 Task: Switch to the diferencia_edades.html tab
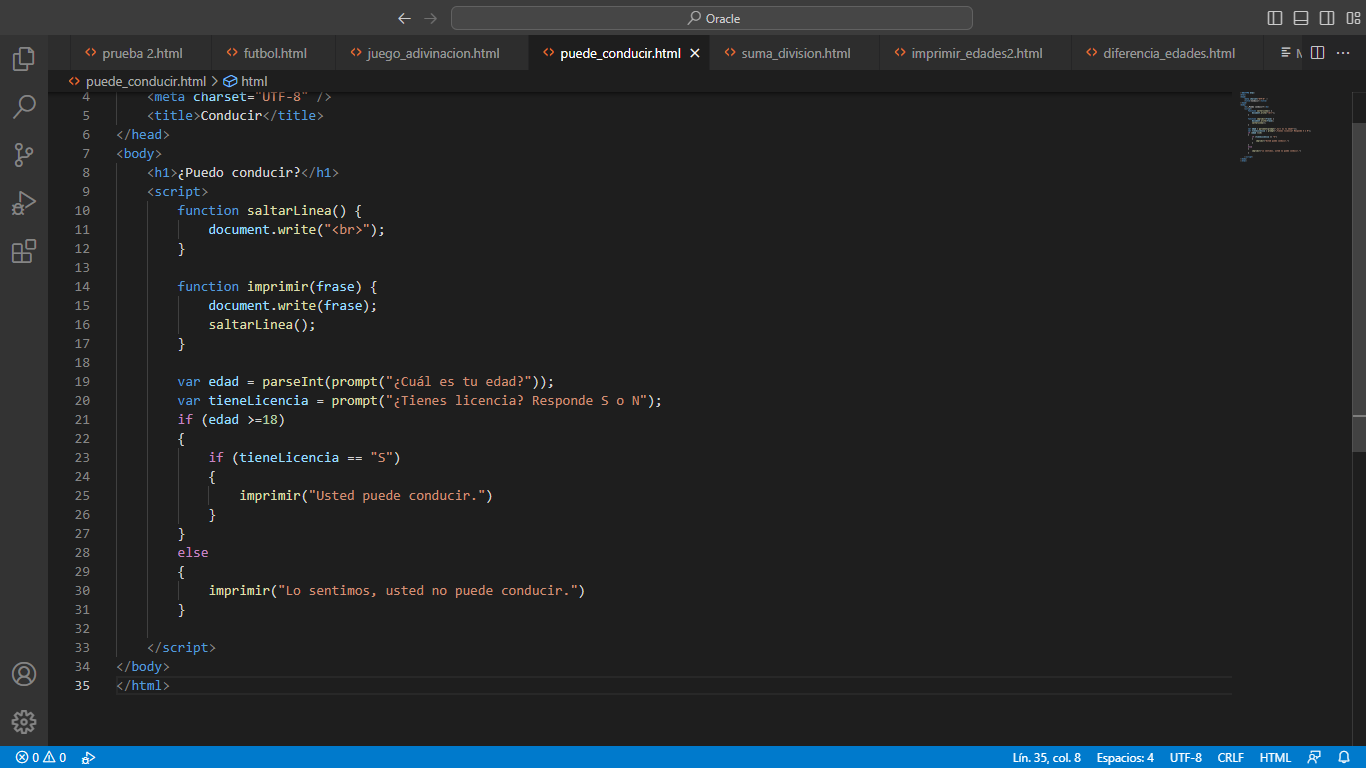[x=1168, y=53]
